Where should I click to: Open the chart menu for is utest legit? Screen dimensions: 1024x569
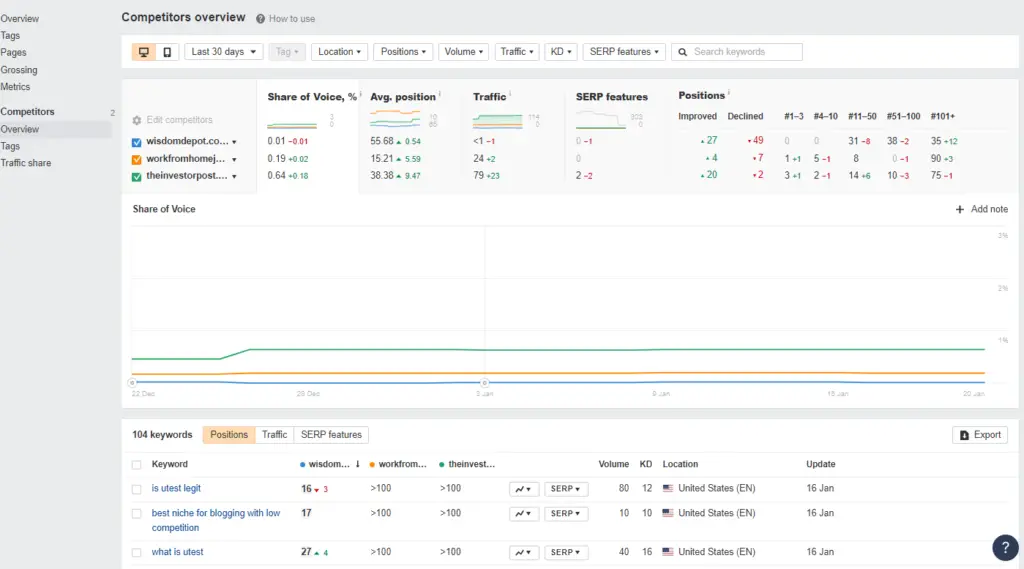coord(524,489)
